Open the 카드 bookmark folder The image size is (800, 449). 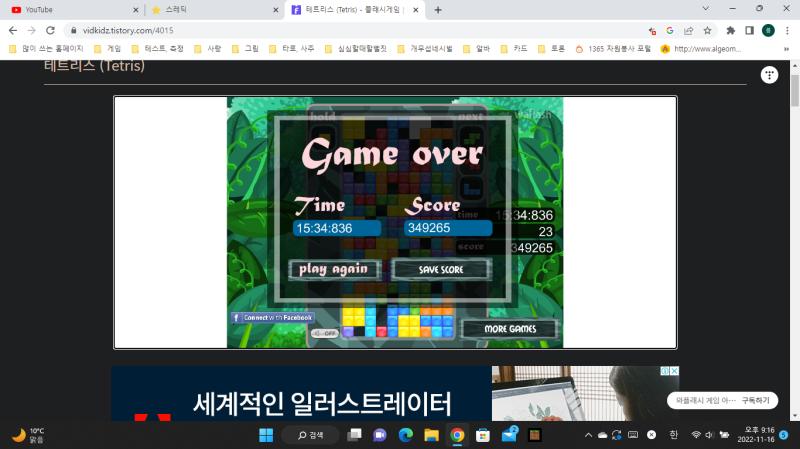click(x=514, y=49)
